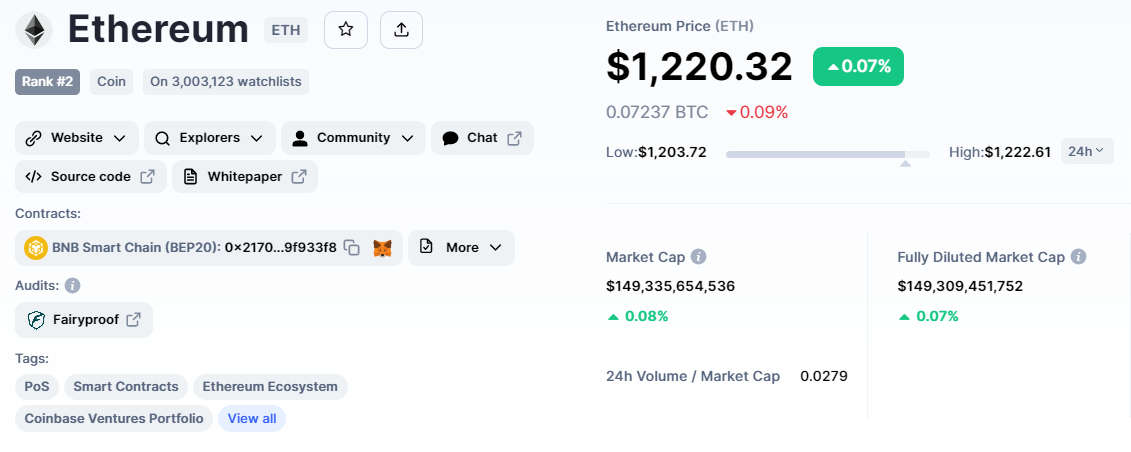Open the Whitepaper link
Screen dimensions: 1131x452
coord(245,177)
